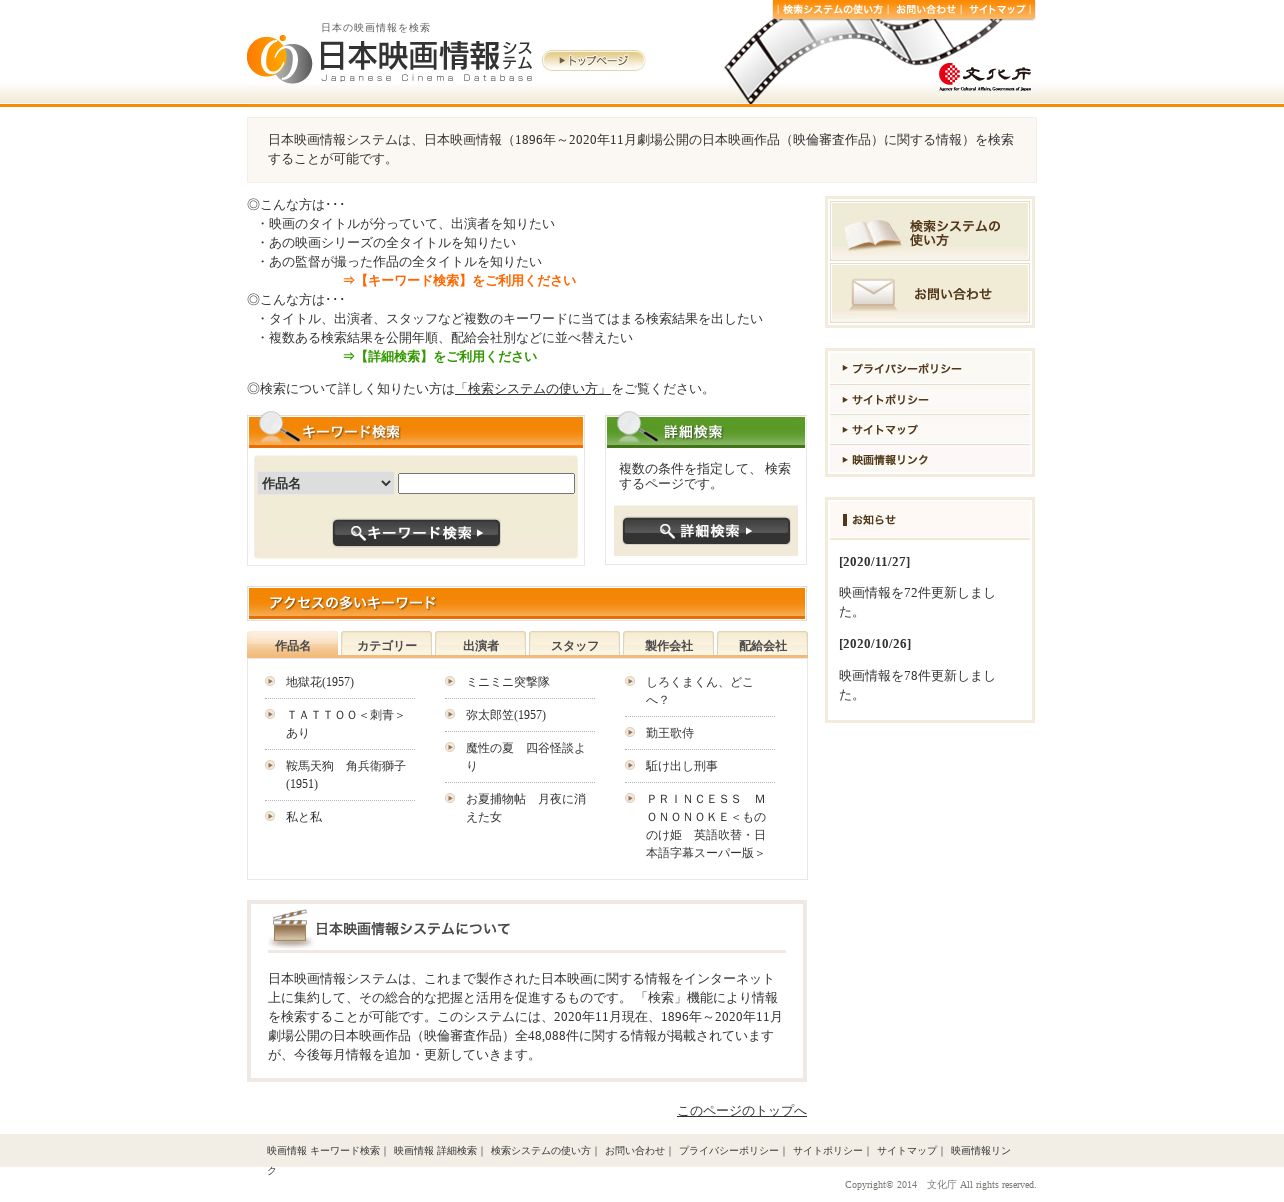Open footer link お問い合わせ
The height and width of the screenshot is (1202, 1284).
tap(634, 1151)
